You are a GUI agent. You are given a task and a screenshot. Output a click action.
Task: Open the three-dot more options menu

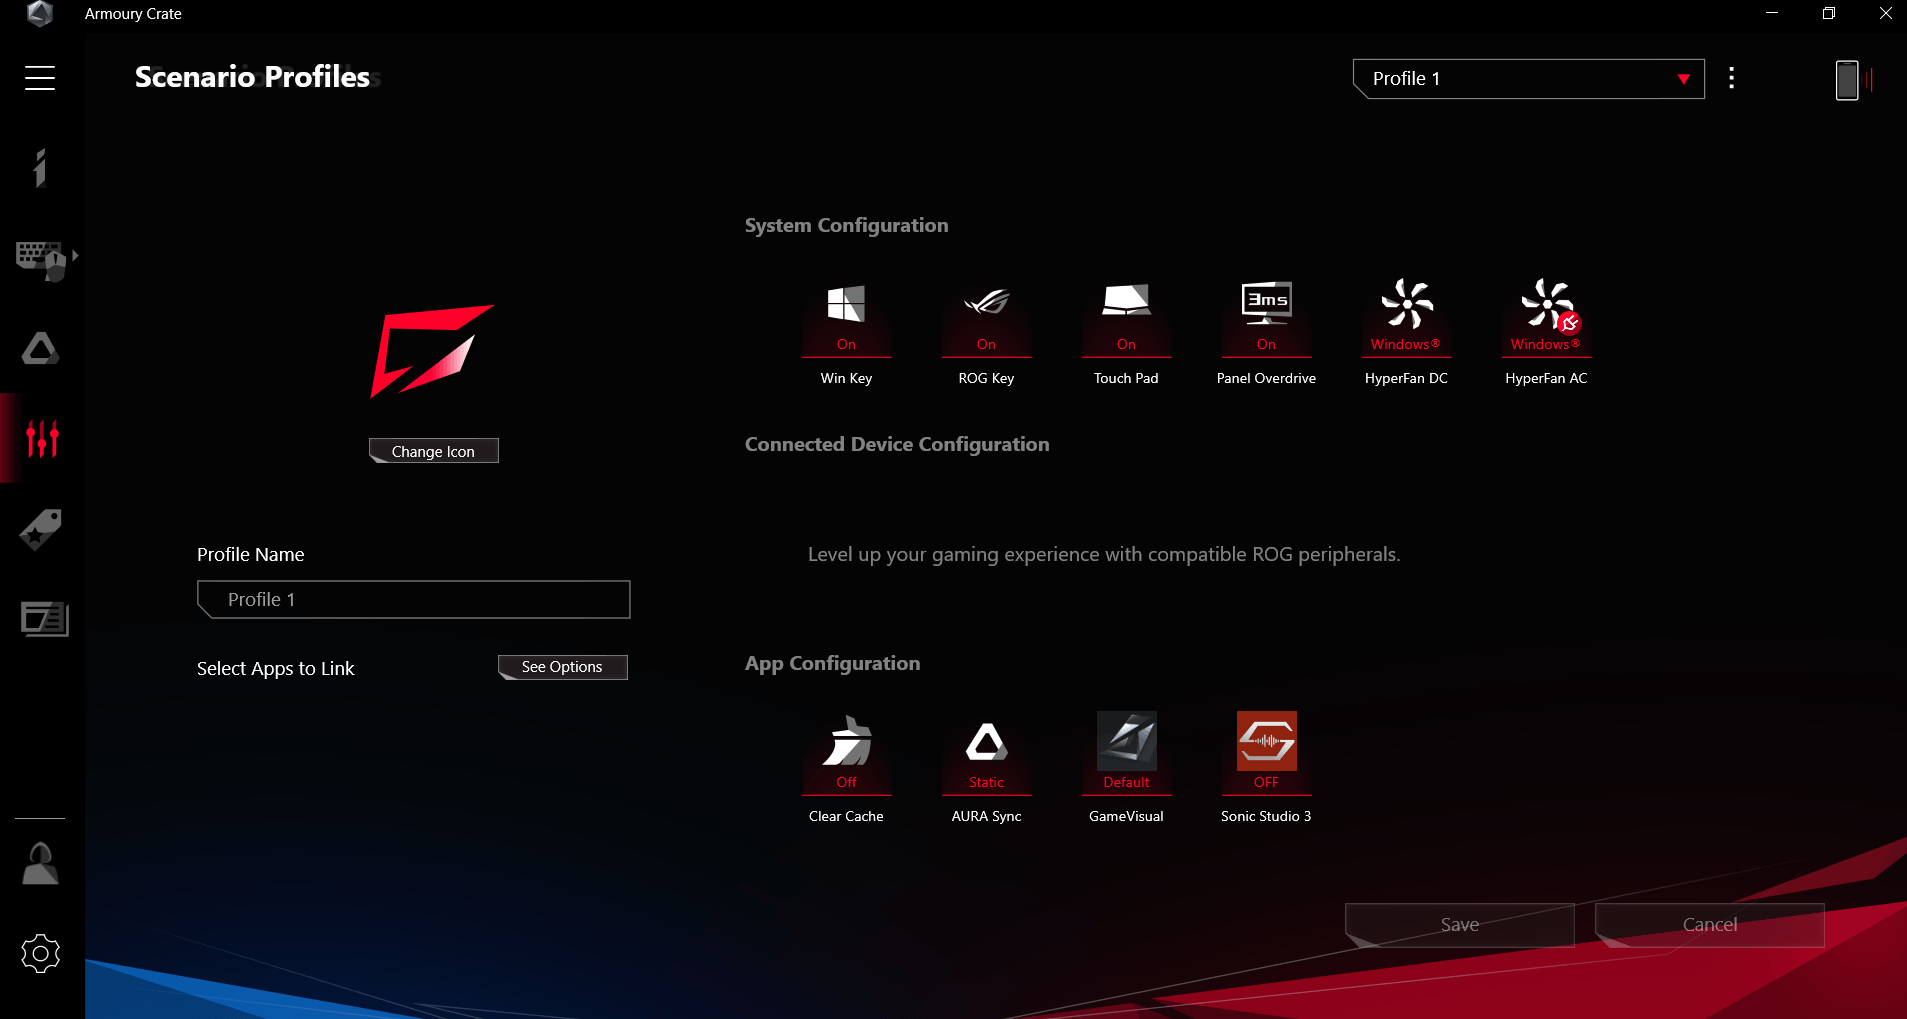pyautogui.click(x=1732, y=78)
